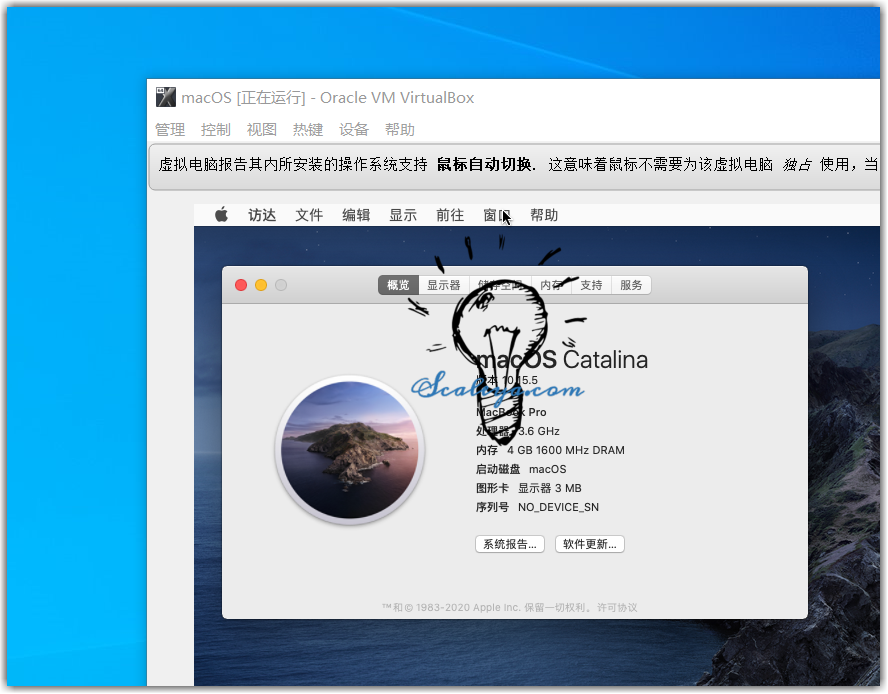Image resolution: width=888 pixels, height=694 pixels.
Task: Close the About This Mac window
Action: pos(241,285)
